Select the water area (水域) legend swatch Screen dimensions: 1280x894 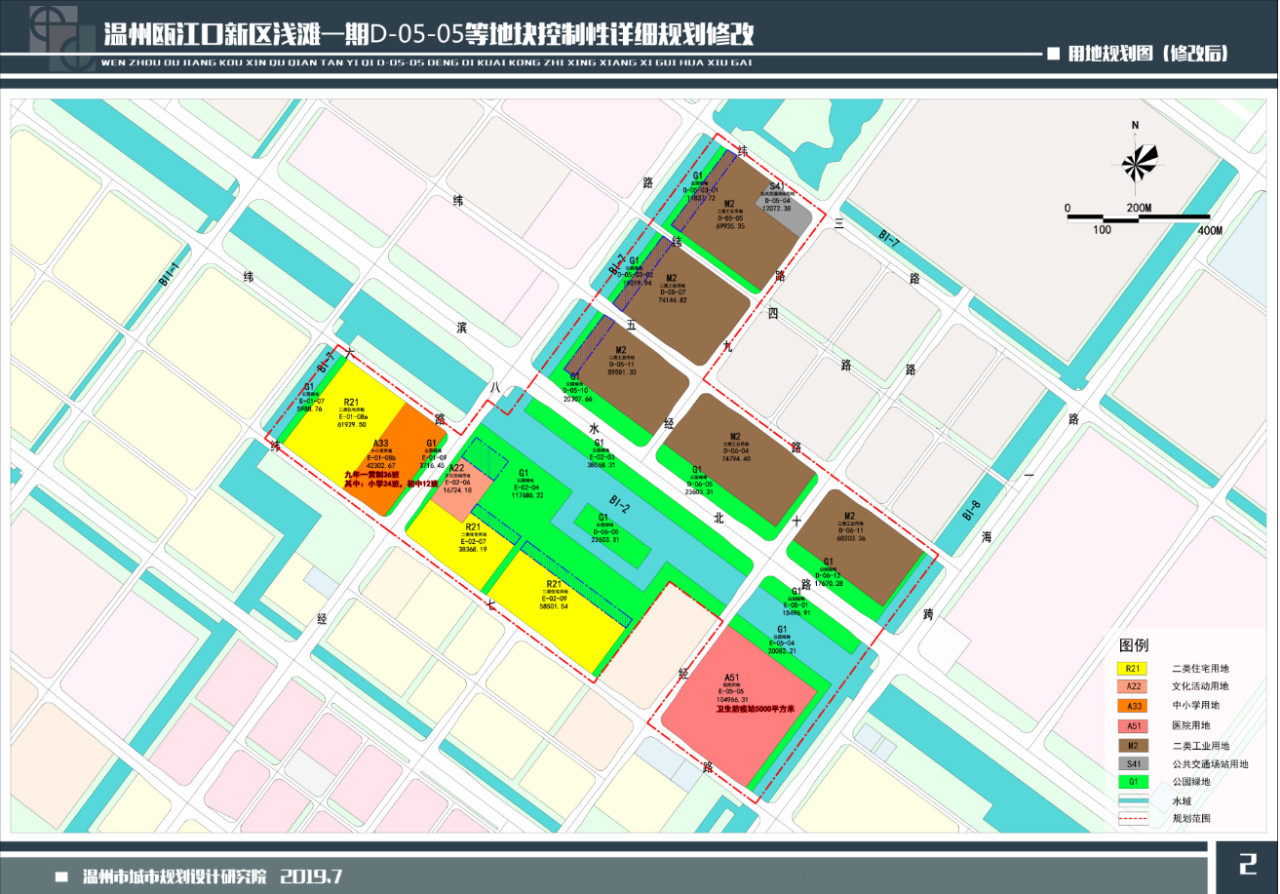(x=1133, y=802)
